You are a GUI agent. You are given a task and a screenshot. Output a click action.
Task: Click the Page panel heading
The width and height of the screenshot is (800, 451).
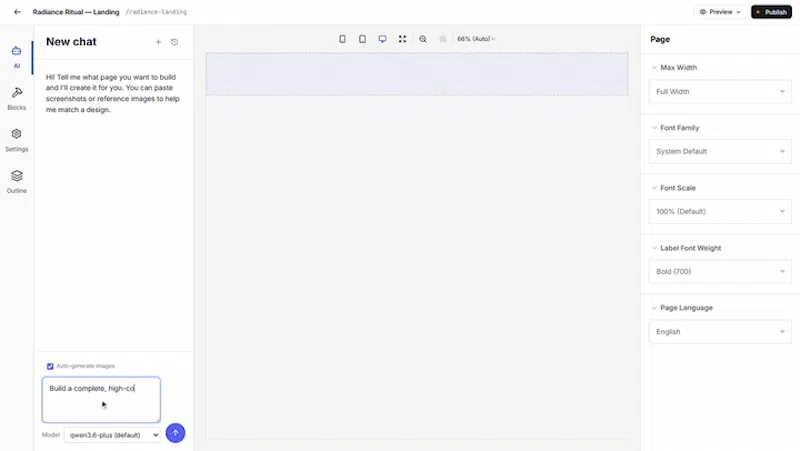[x=660, y=39]
